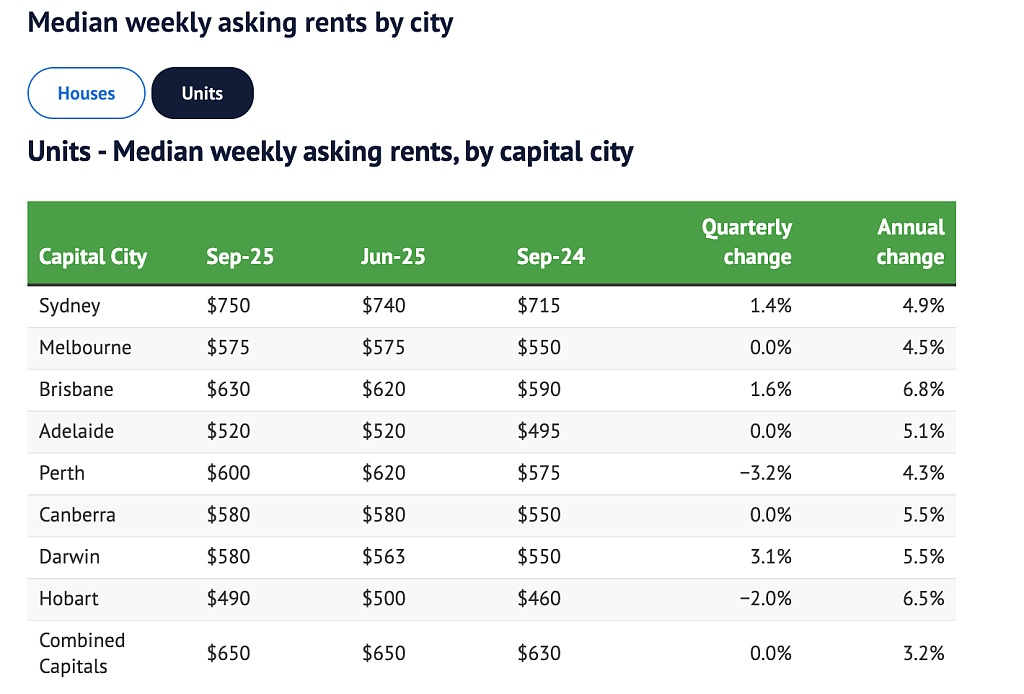Click Brisbane's annual change of 6.8%

923,390
